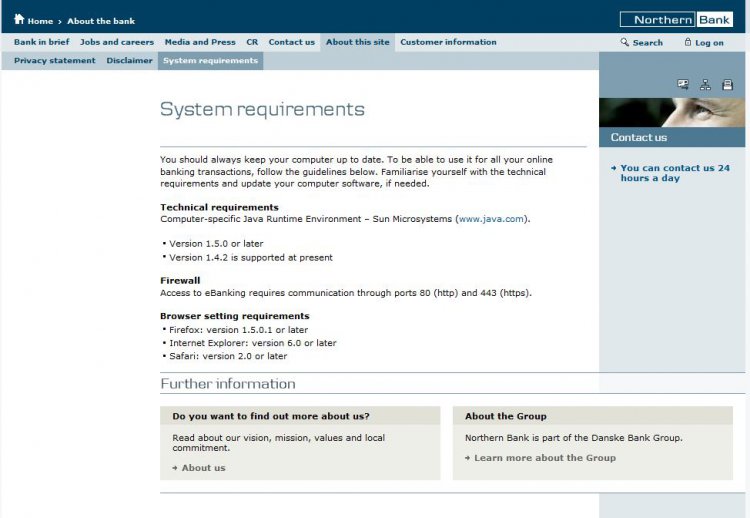Click arrow bullet beside 'Learn more about the Group'
750x518 pixels.
467,458
